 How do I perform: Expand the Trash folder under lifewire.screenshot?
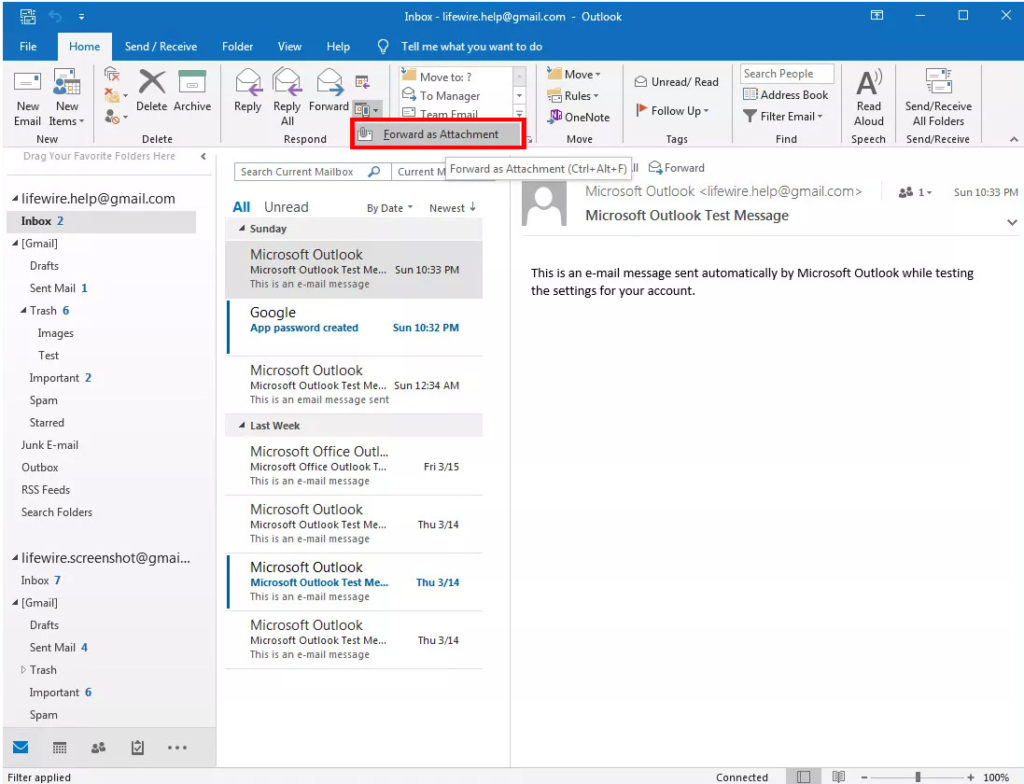pos(24,670)
